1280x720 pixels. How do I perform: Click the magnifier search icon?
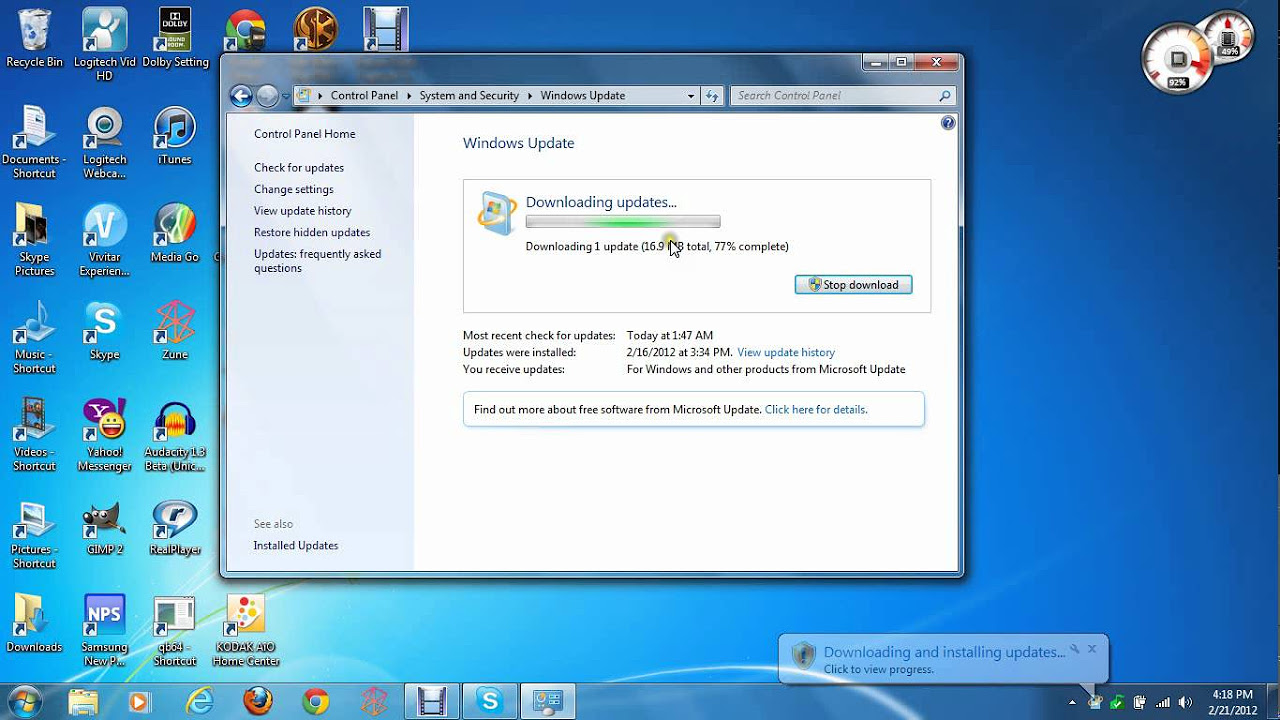click(945, 96)
